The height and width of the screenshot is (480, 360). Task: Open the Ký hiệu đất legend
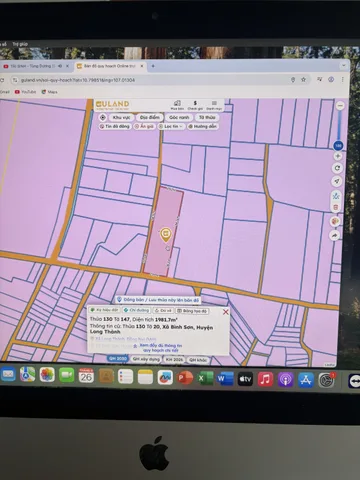pyautogui.click(x=104, y=310)
